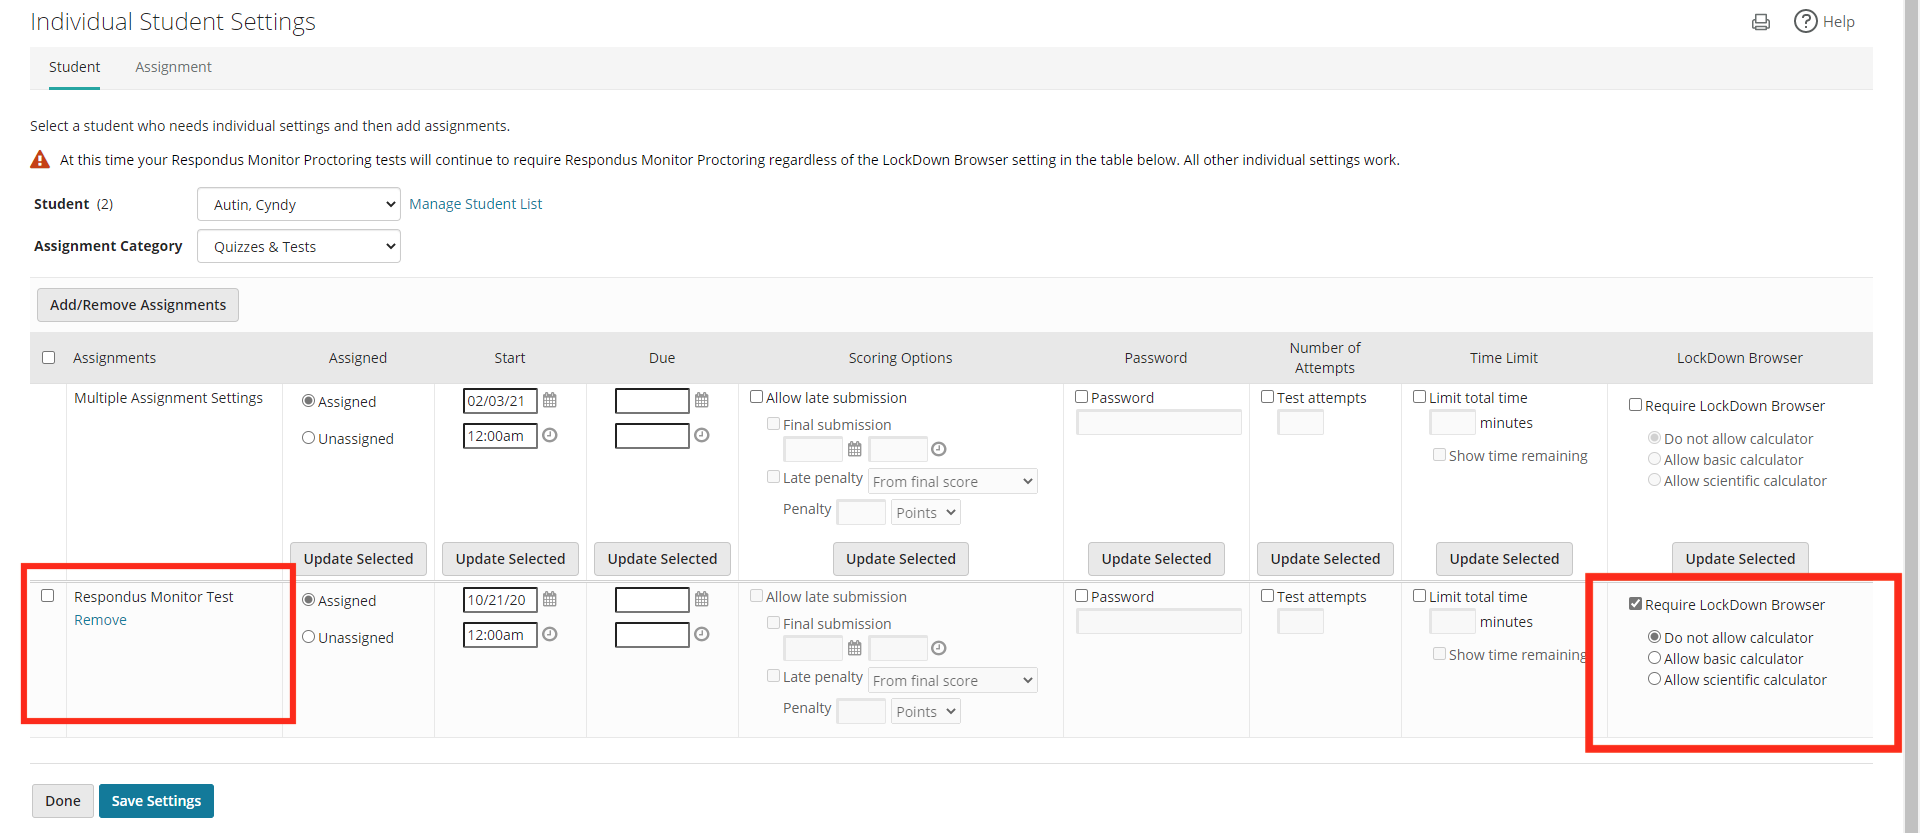Click the print icon near Help
This screenshot has width=1920, height=833.
coord(1760,22)
